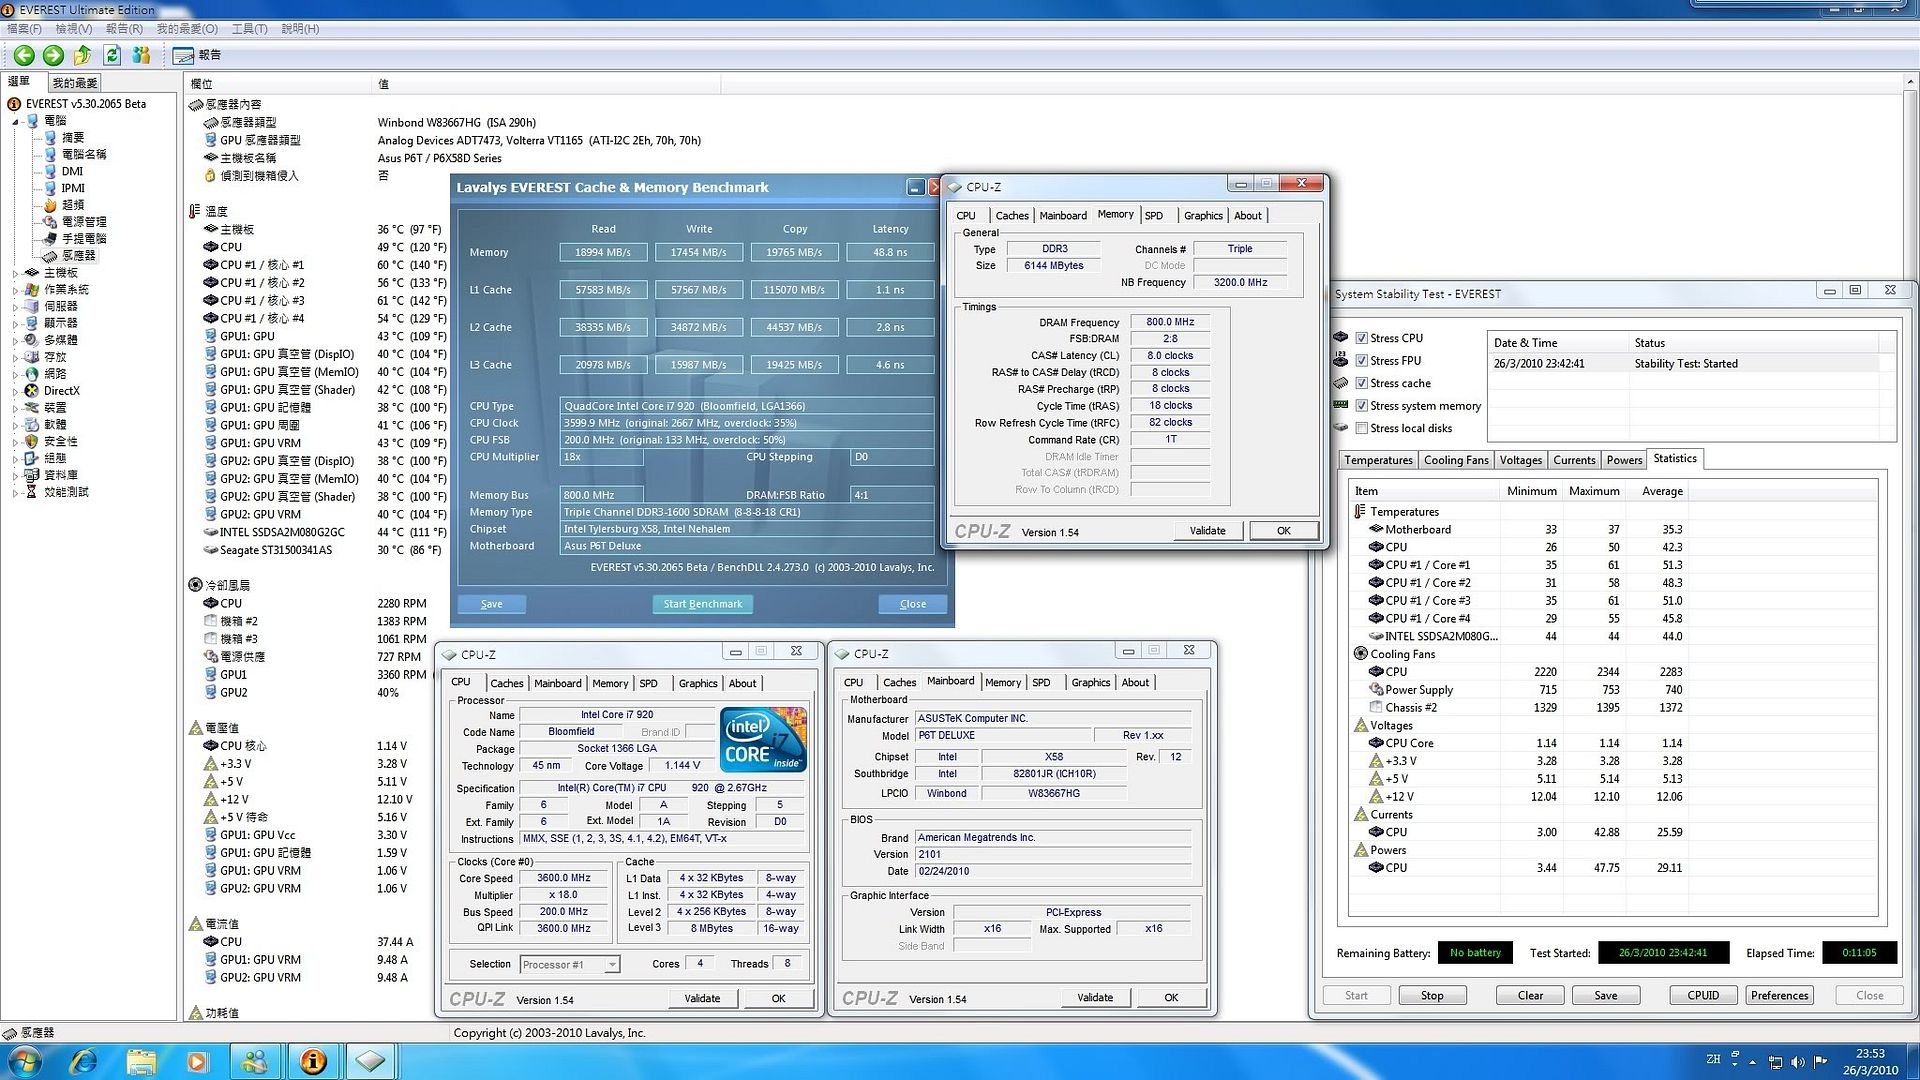This screenshot has height=1080, width=1920.
Task: Click Preferences button in Stability Test
Action: [x=1779, y=996]
